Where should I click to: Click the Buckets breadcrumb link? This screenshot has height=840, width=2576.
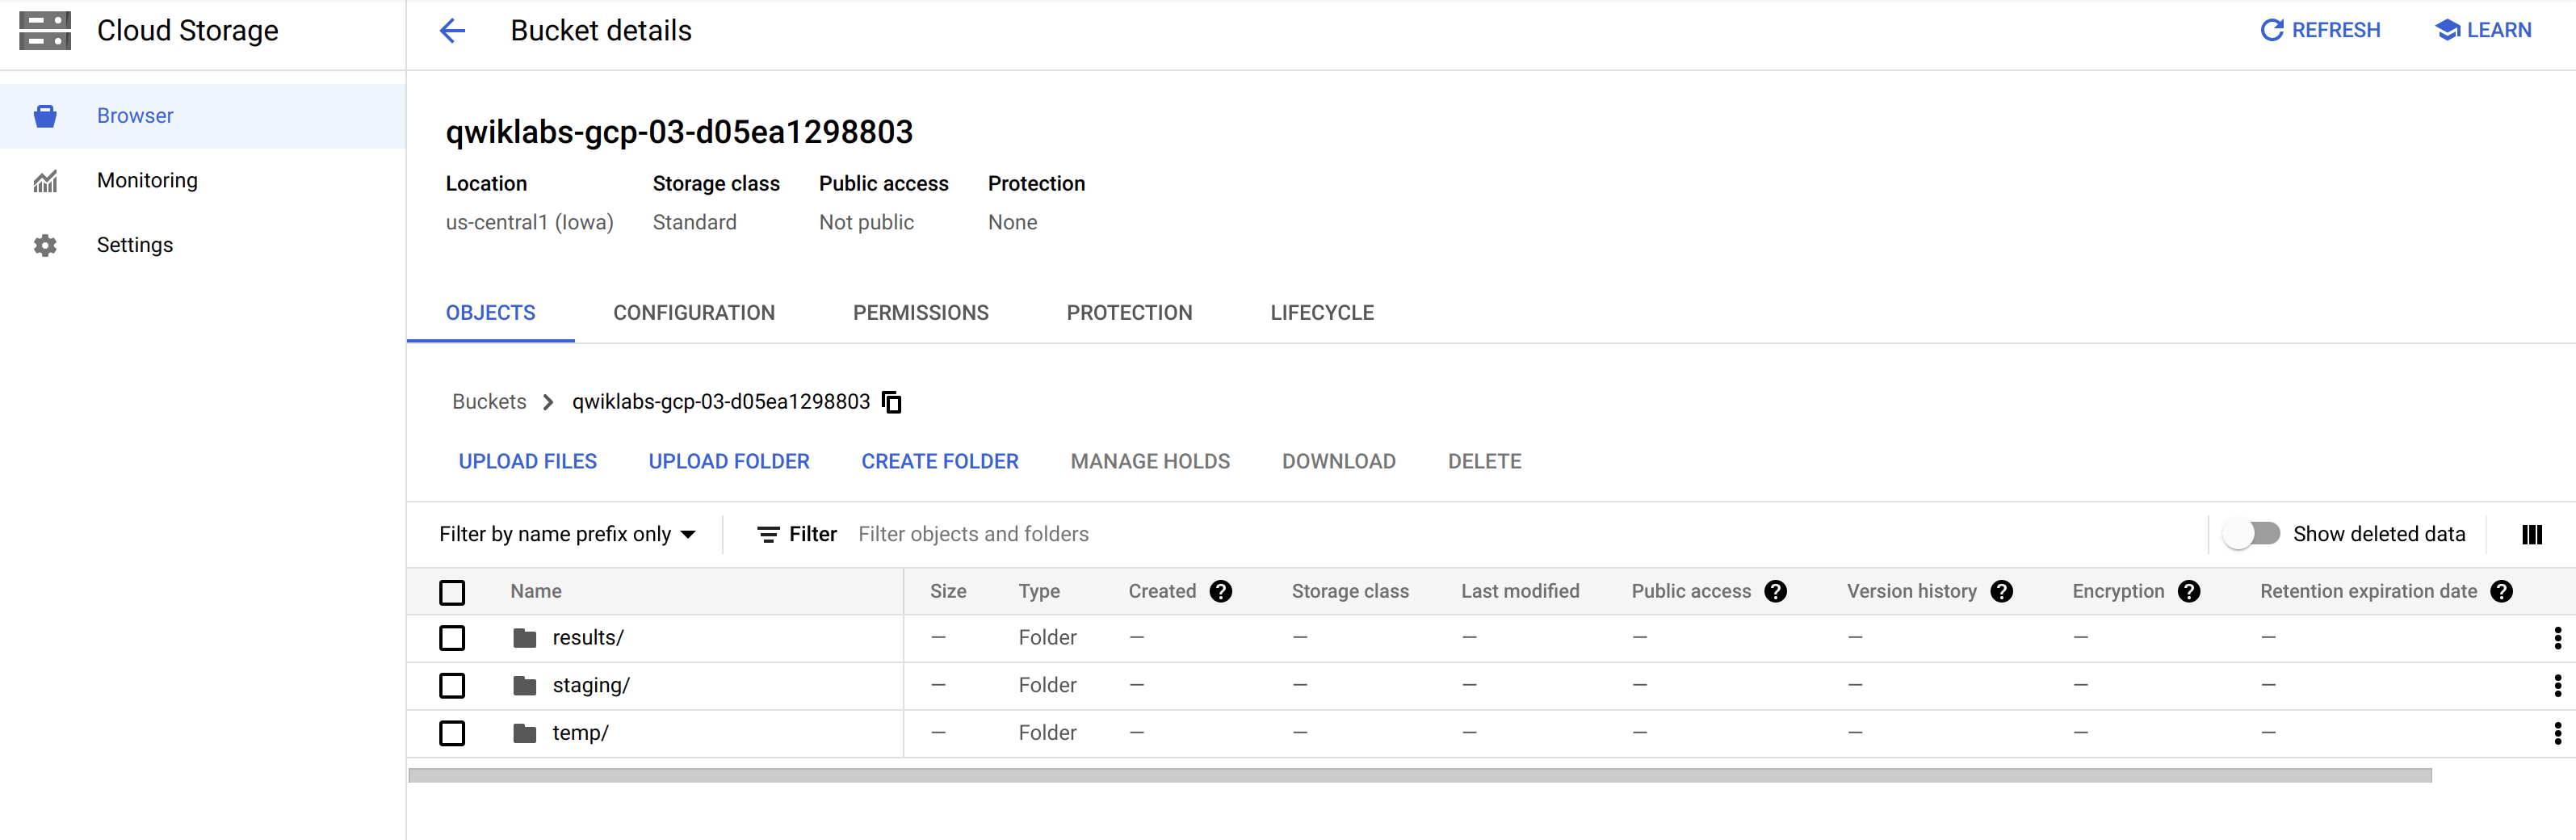tap(489, 402)
